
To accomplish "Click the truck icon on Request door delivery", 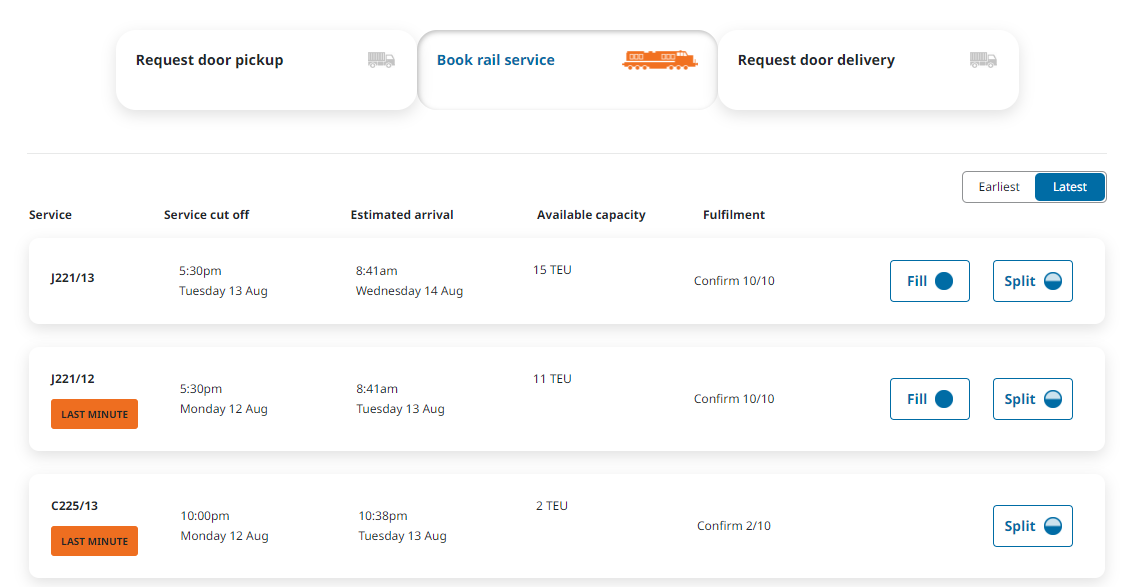I will point(983,60).
